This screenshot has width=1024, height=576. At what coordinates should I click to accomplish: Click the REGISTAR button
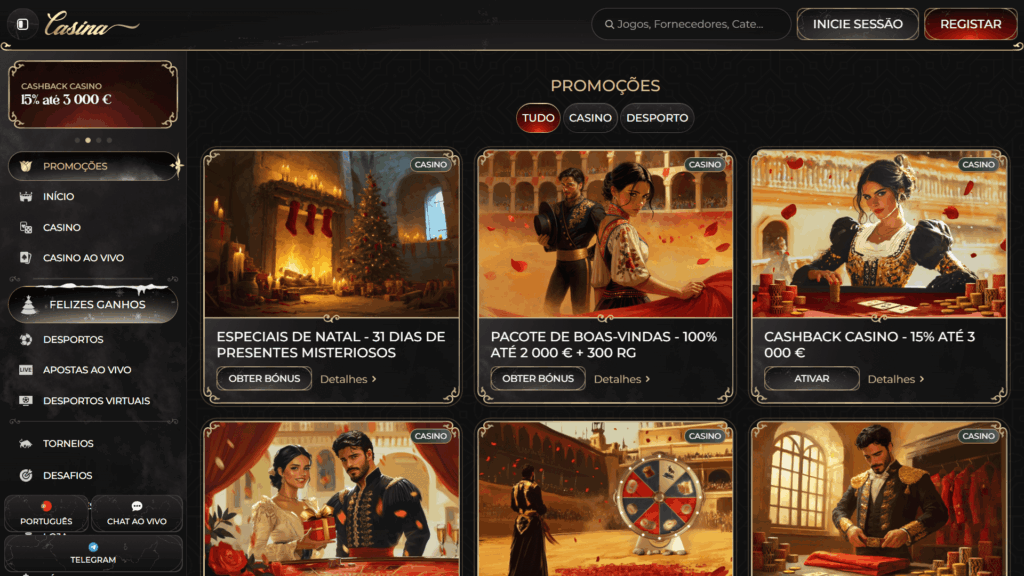pyautogui.click(x=970, y=24)
